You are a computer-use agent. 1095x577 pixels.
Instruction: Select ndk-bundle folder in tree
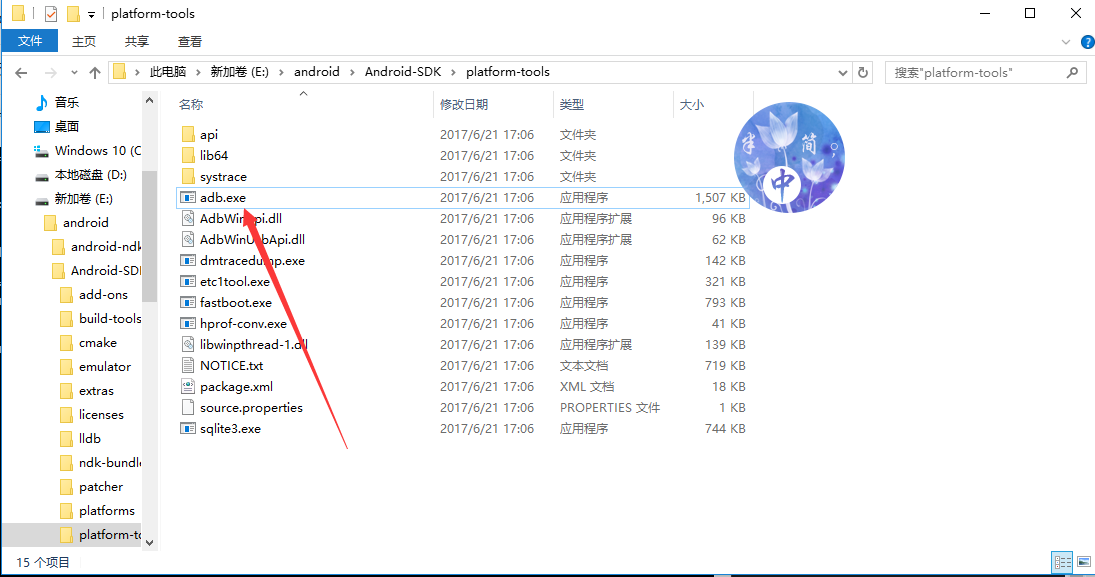tap(110, 462)
